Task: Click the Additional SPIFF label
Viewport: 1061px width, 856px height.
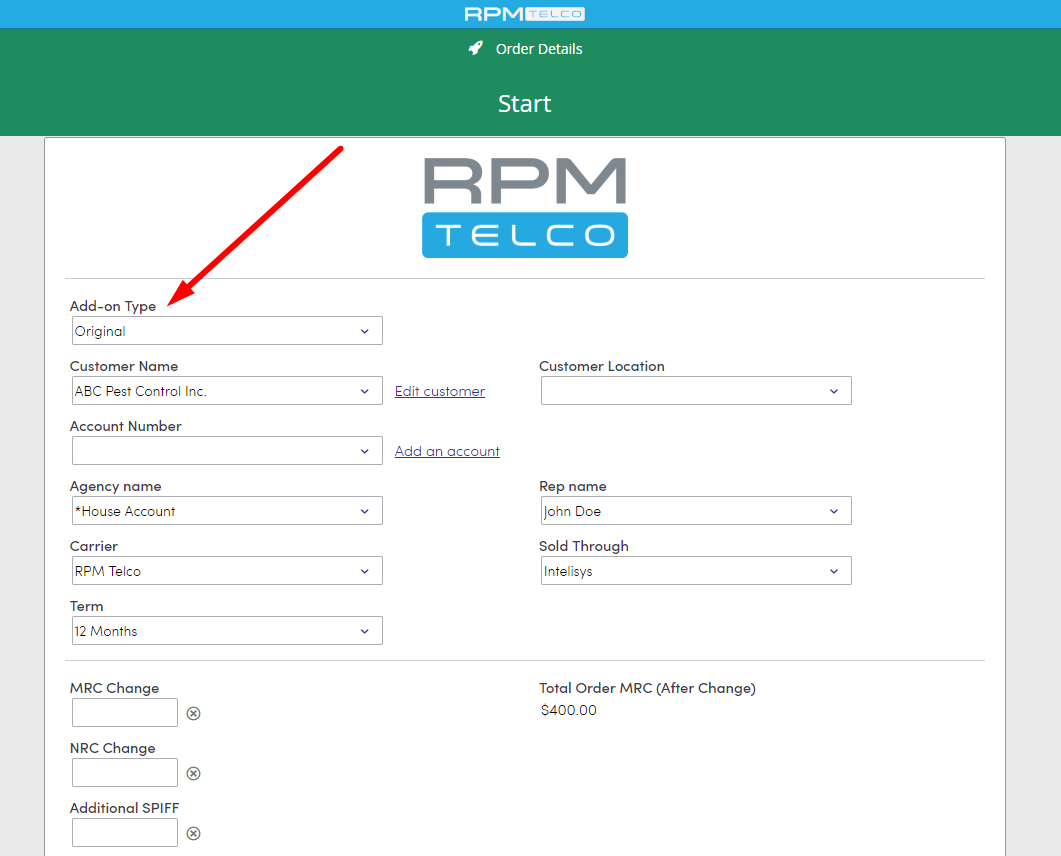Action: pyautogui.click(x=125, y=808)
